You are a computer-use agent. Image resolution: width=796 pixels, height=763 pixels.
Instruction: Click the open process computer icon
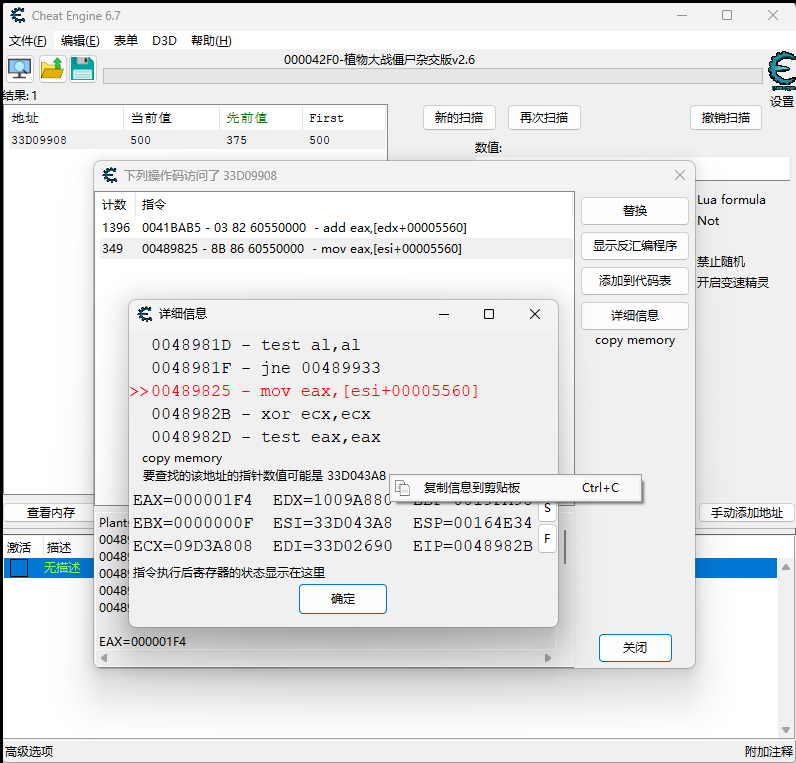[20, 69]
